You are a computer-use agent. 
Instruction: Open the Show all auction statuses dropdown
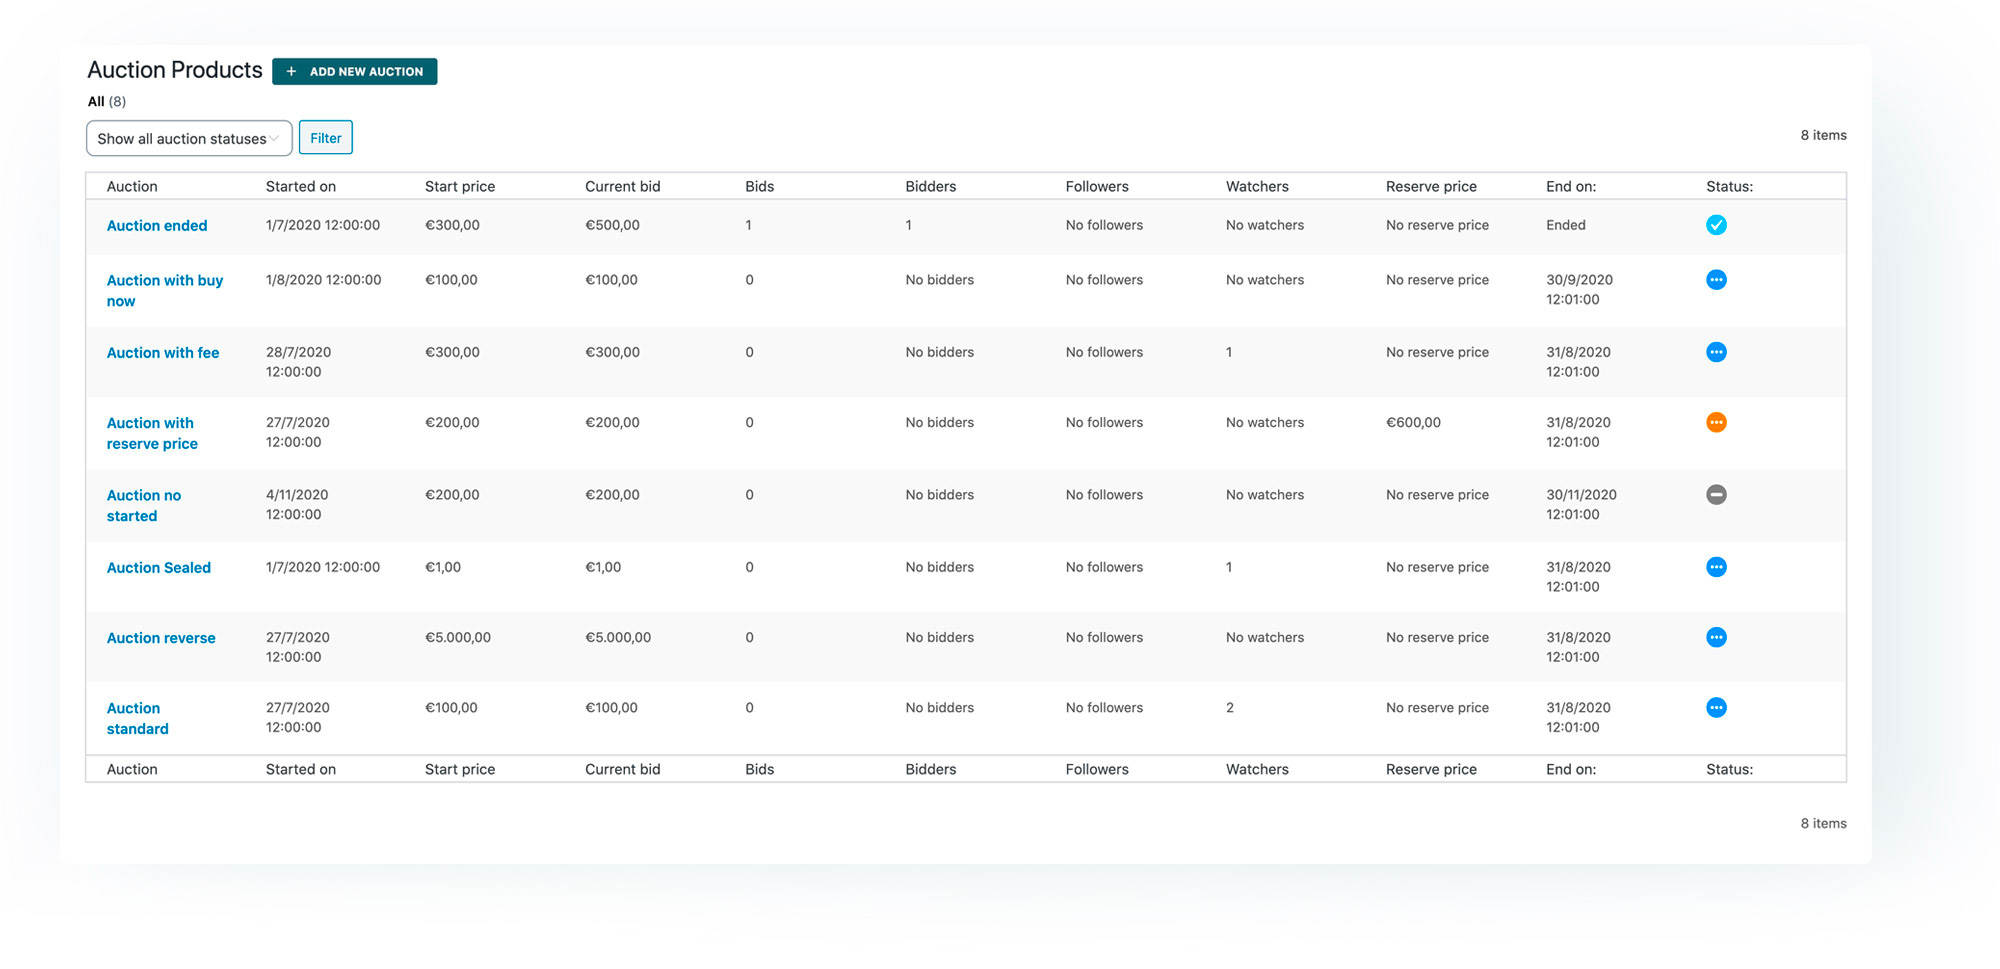point(189,138)
